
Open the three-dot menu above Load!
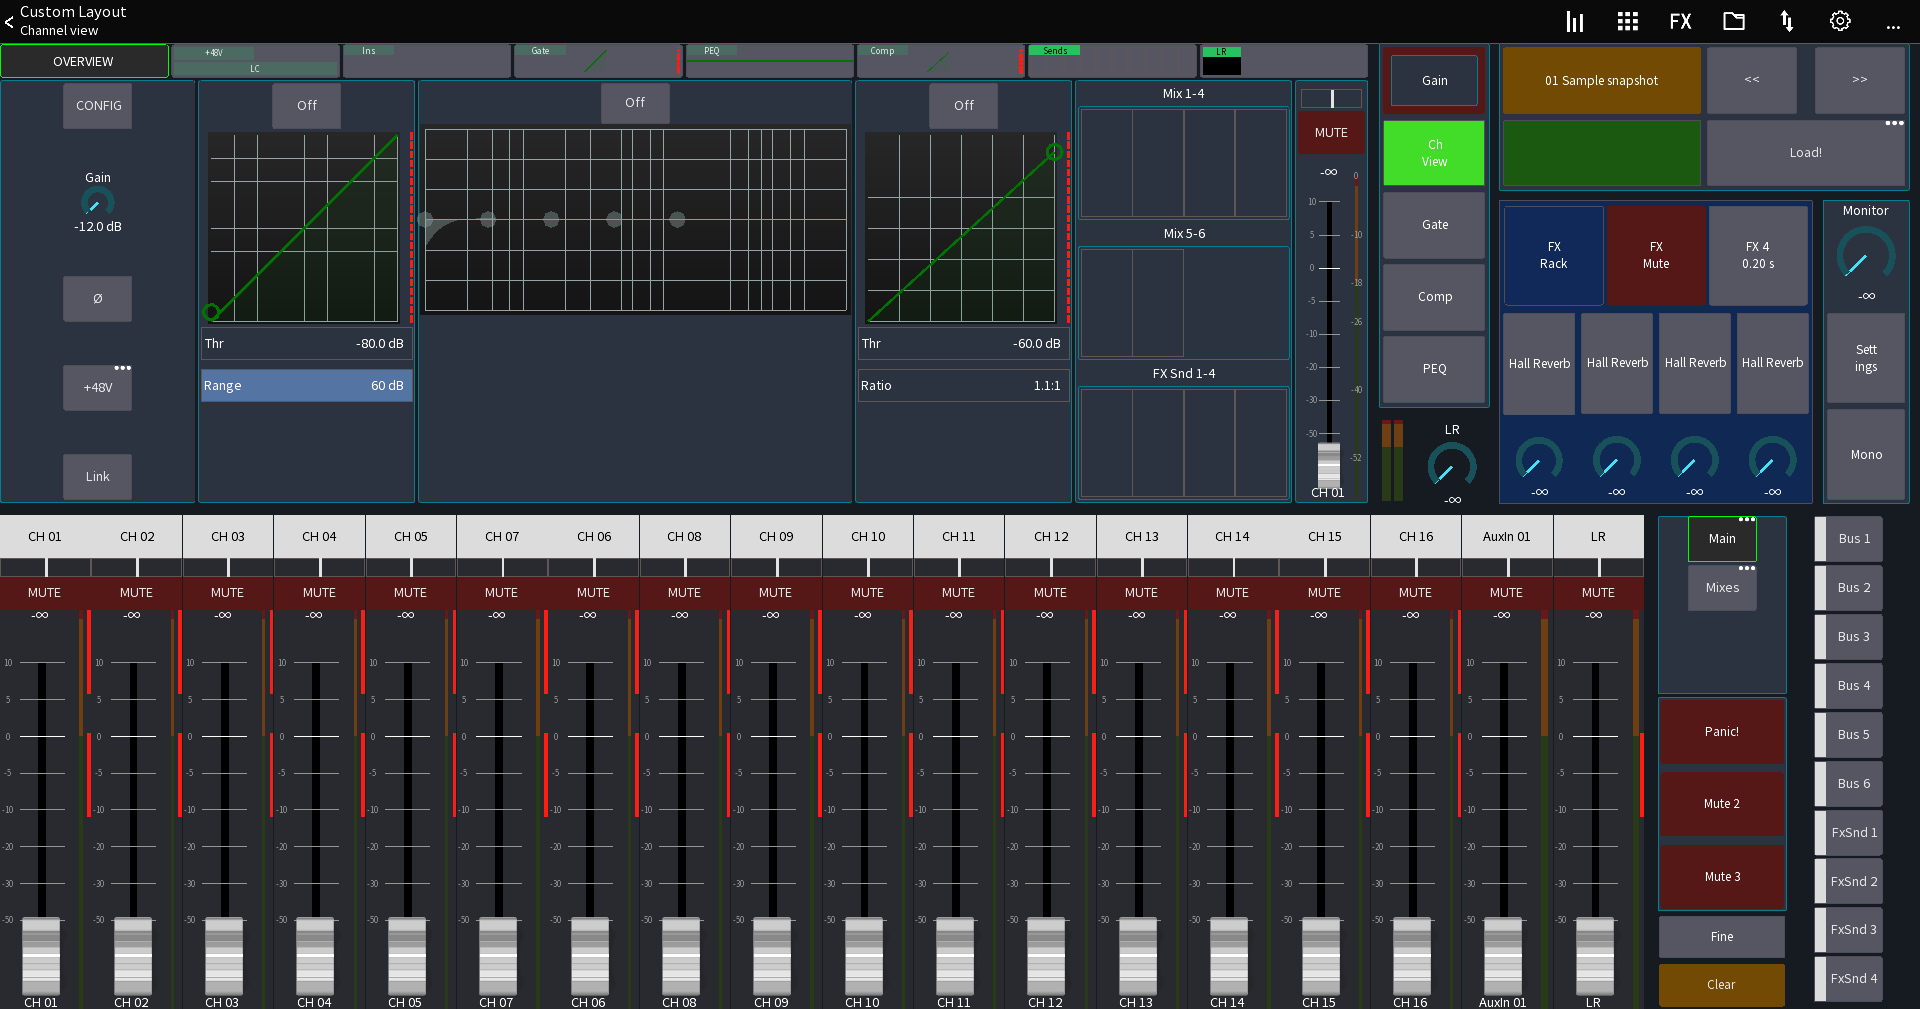[1894, 123]
